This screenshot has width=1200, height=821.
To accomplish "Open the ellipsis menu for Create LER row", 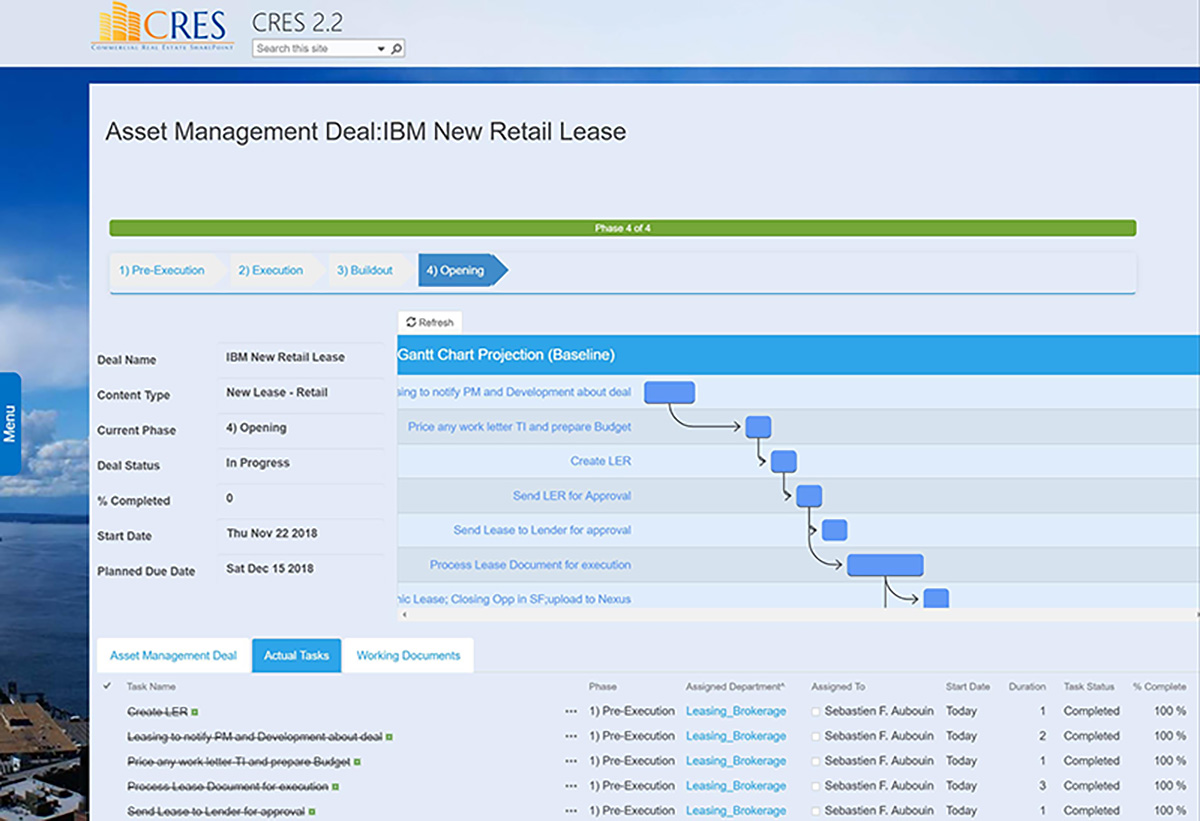I will [571, 711].
